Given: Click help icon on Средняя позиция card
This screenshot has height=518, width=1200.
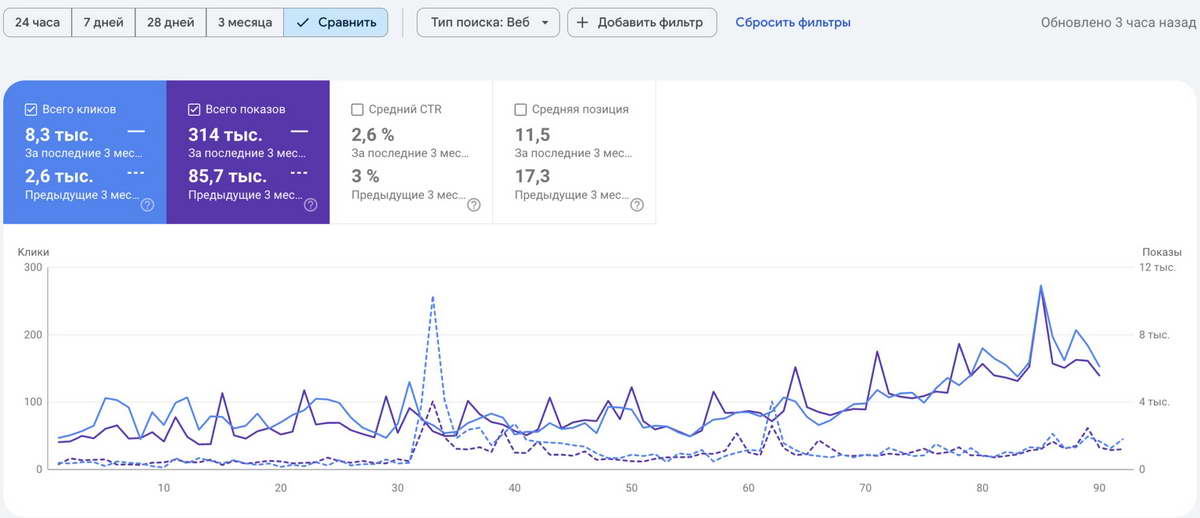Looking at the screenshot, I should [x=636, y=205].
